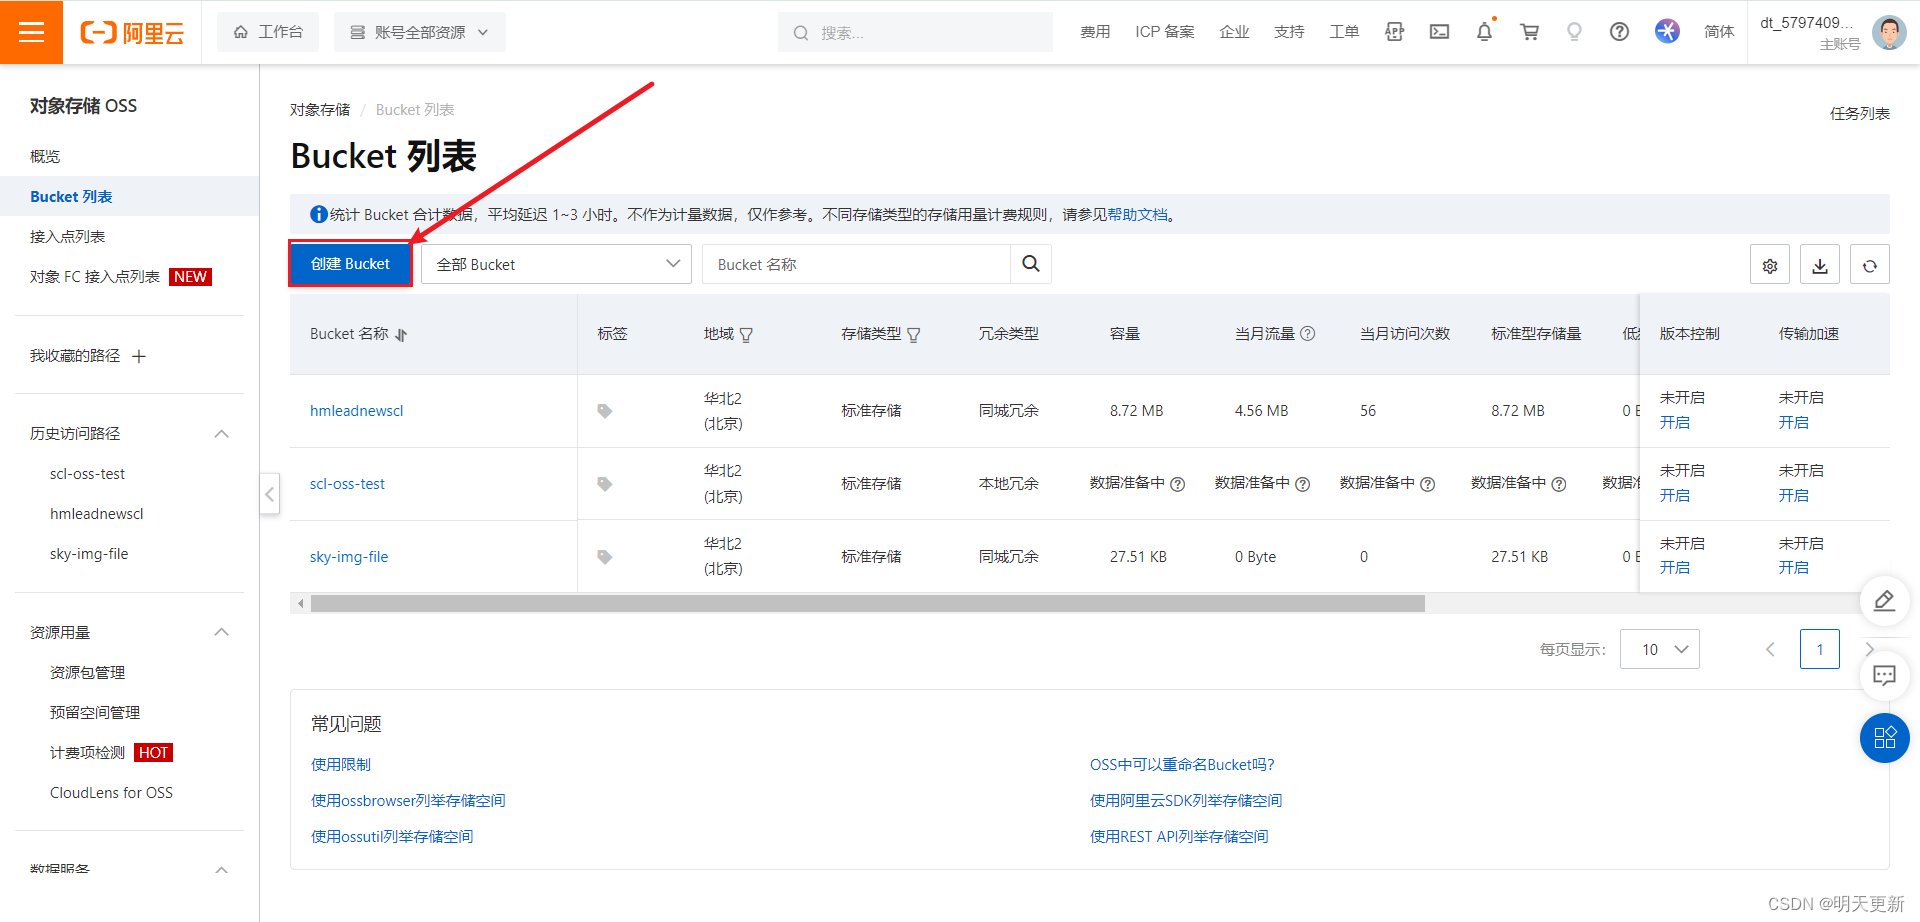The image size is (1920, 922).
Task: Click the lightbulb tips icon
Action: pyautogui.click(x=1574, y=32)
